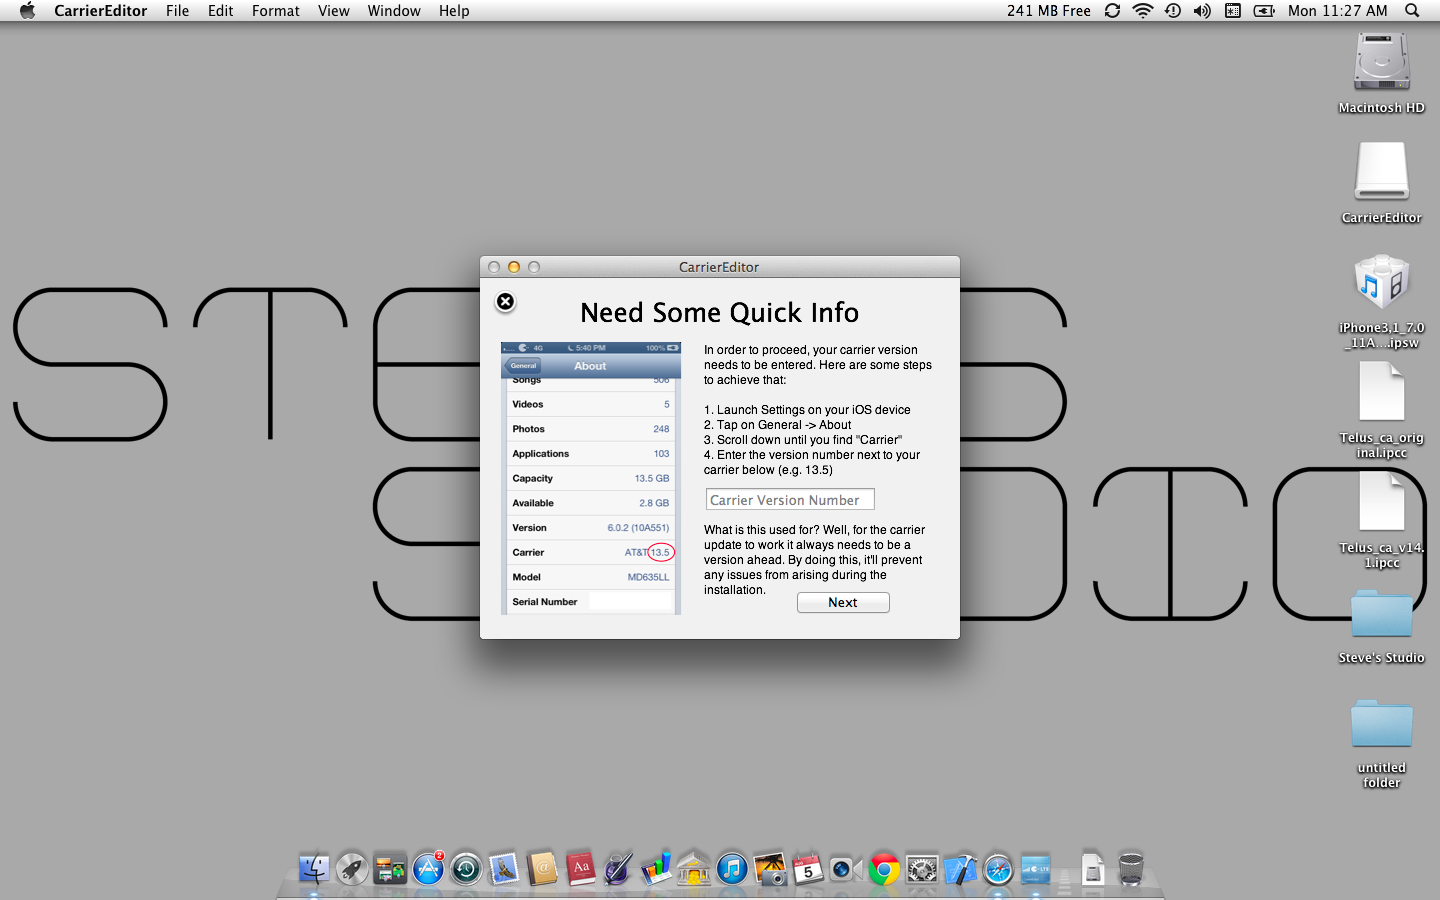This screenshot has height=900, width=1440.
Task: Open iPhoto in the Dock
Action: click(770, 869)
